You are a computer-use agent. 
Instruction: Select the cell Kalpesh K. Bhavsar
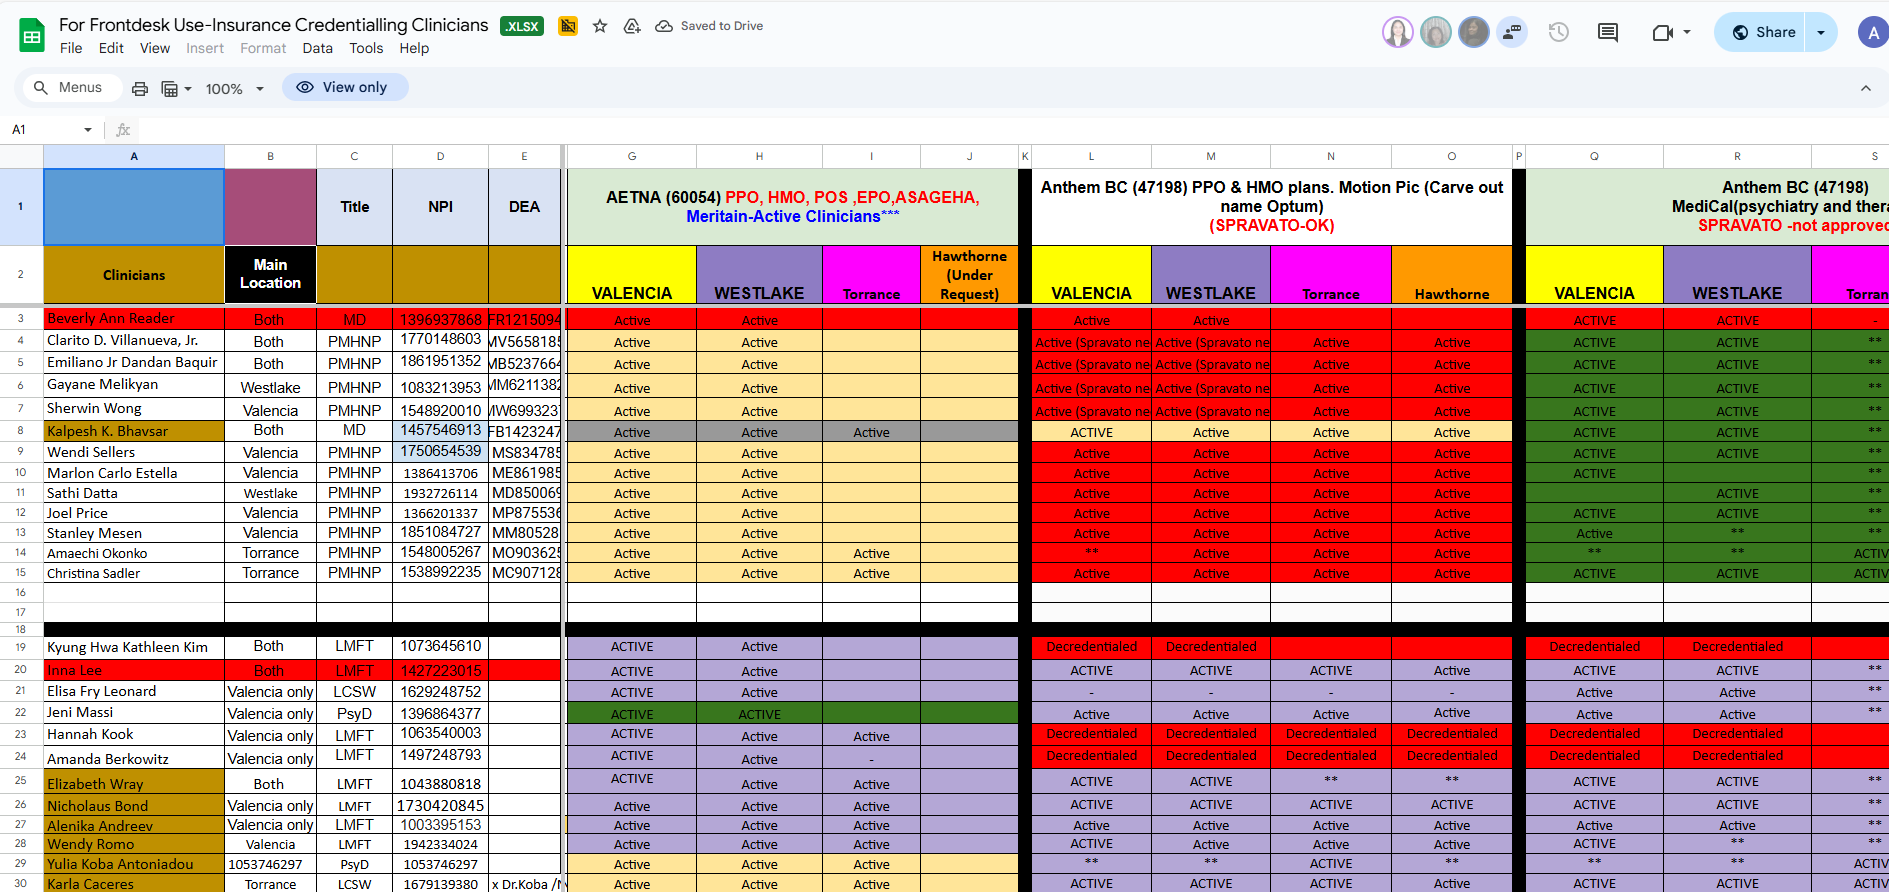(134, 431)
